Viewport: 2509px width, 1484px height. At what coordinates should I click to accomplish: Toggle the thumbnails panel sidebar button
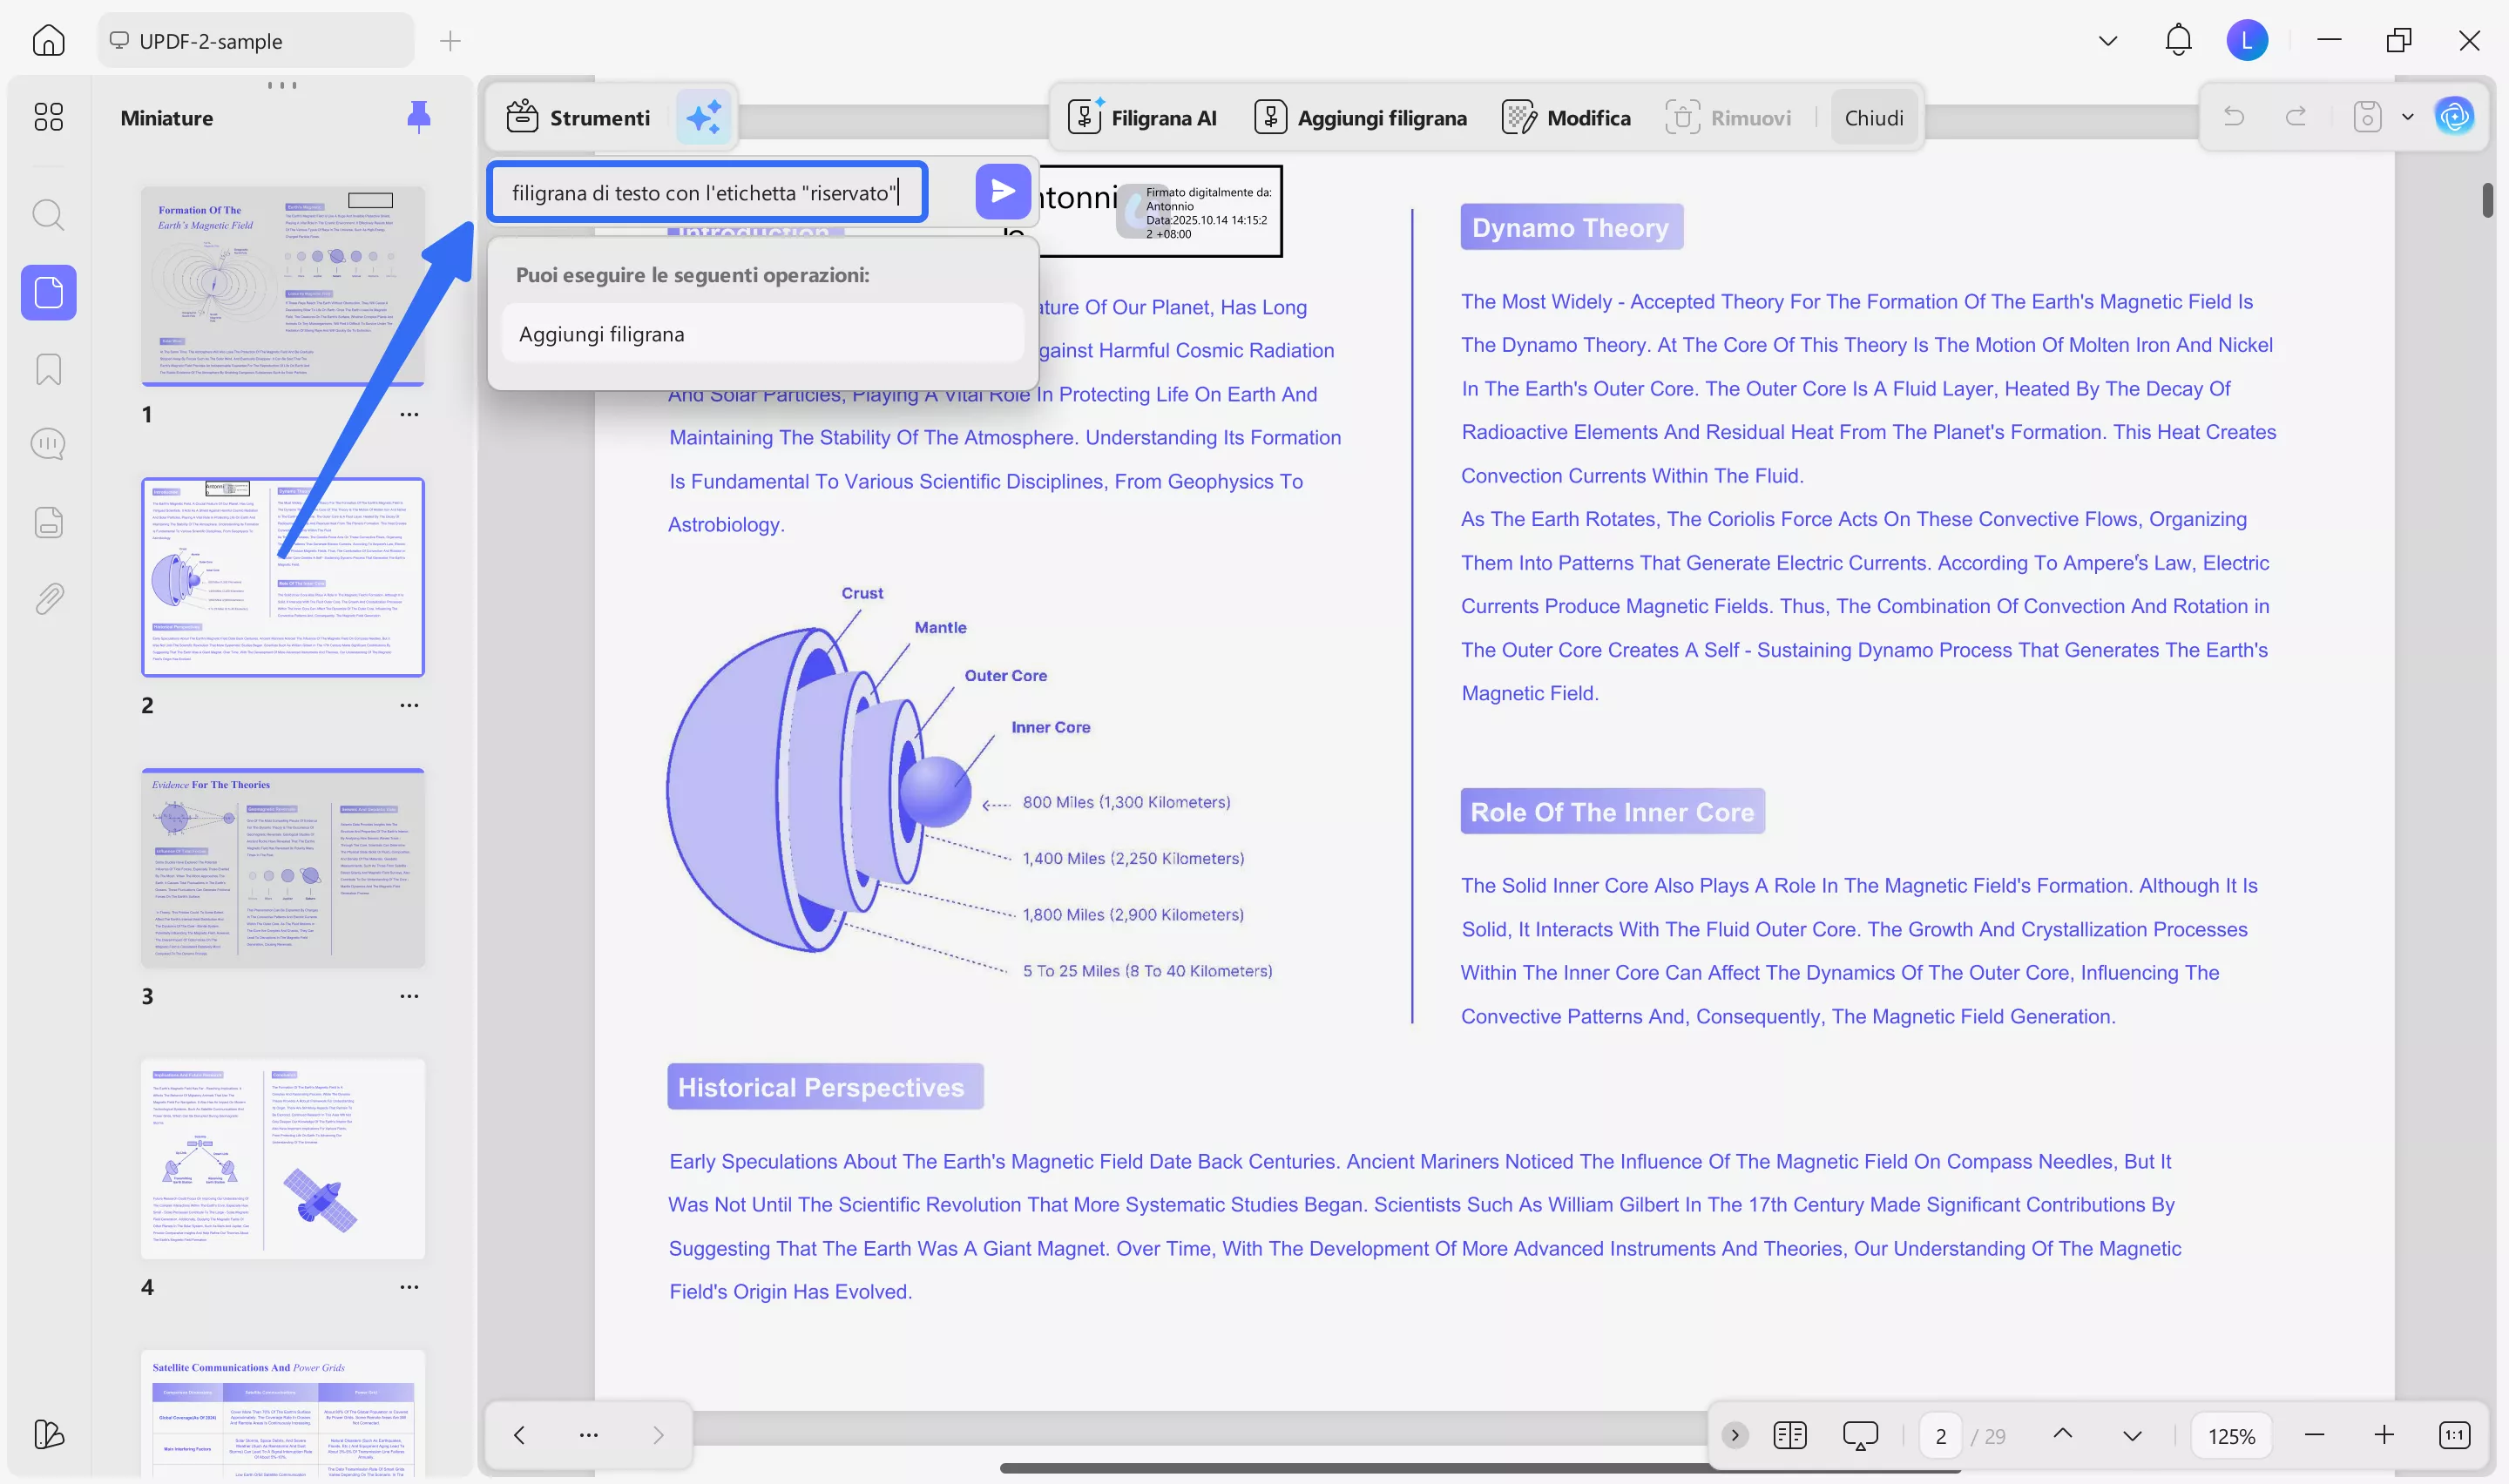(x=48, y=292)
